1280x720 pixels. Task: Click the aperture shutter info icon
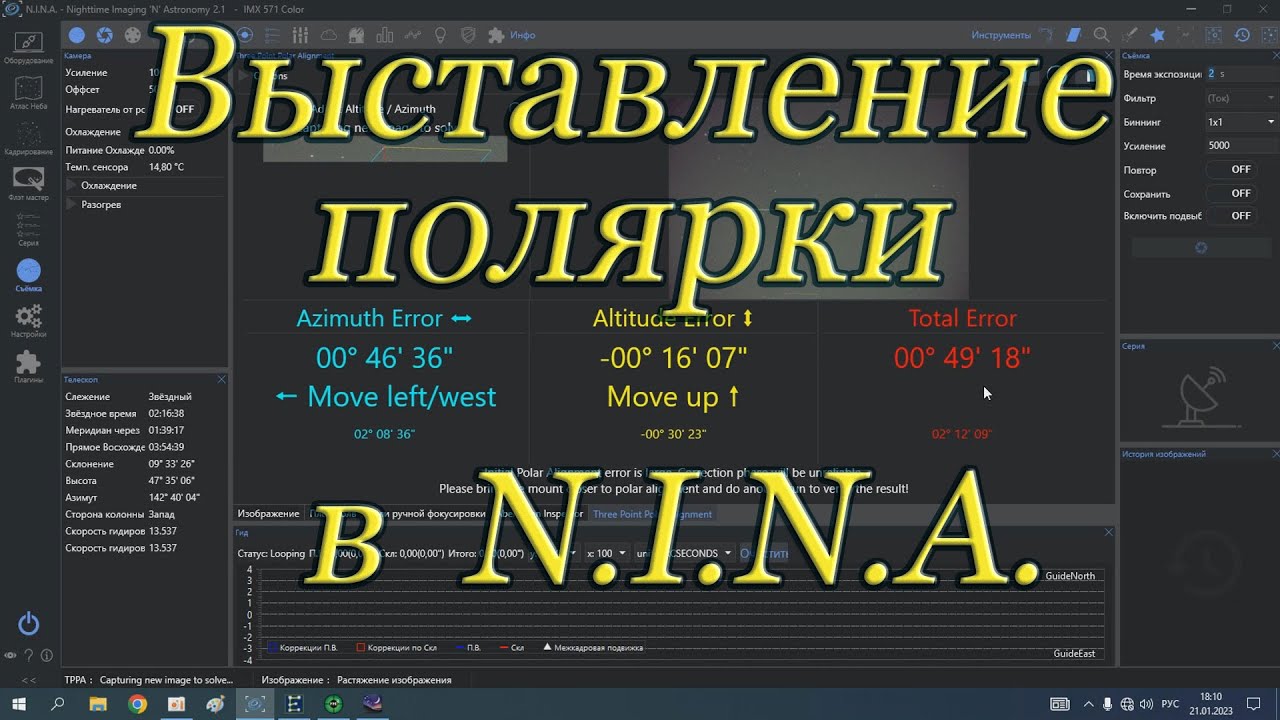[x=104, y=35]
